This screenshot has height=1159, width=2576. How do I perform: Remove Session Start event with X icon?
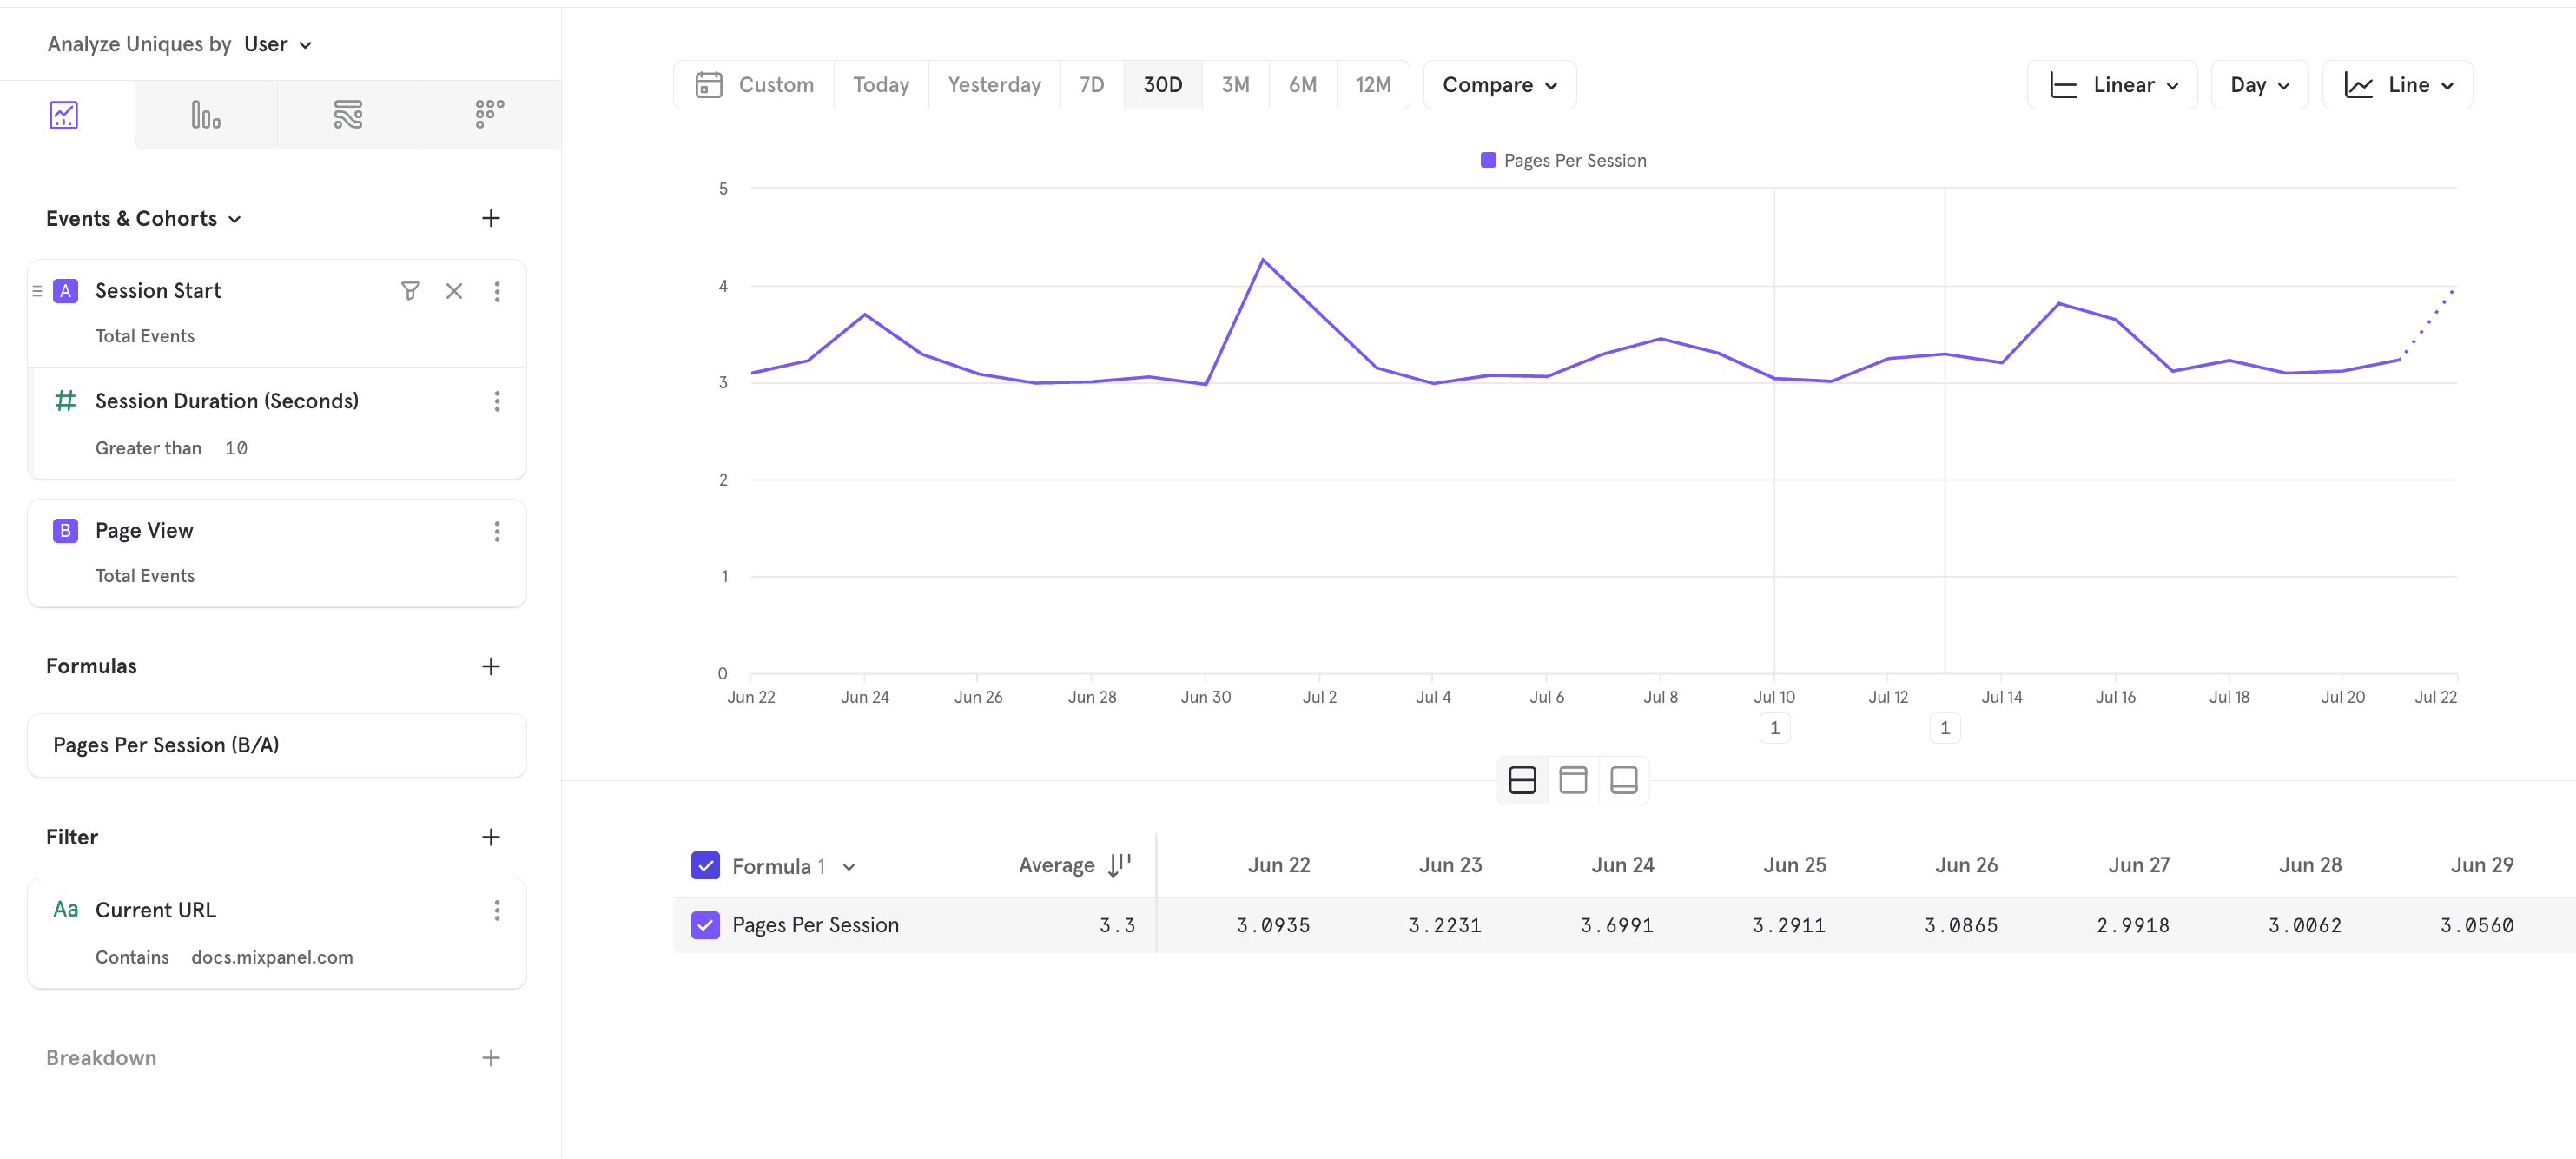(x=454, y=291)
